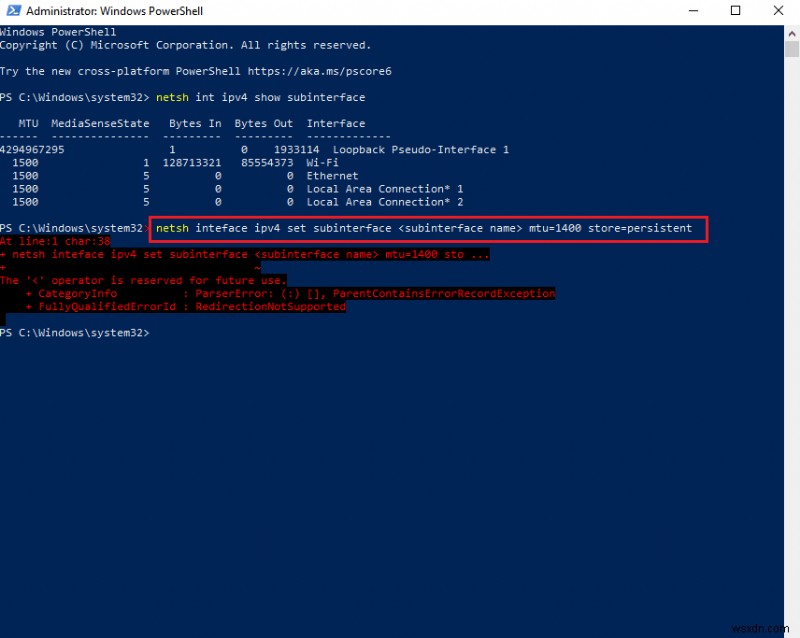Click the title 'Administrator: Windows PowerShell'
800x638 pixels.
[x=114, y=11]
